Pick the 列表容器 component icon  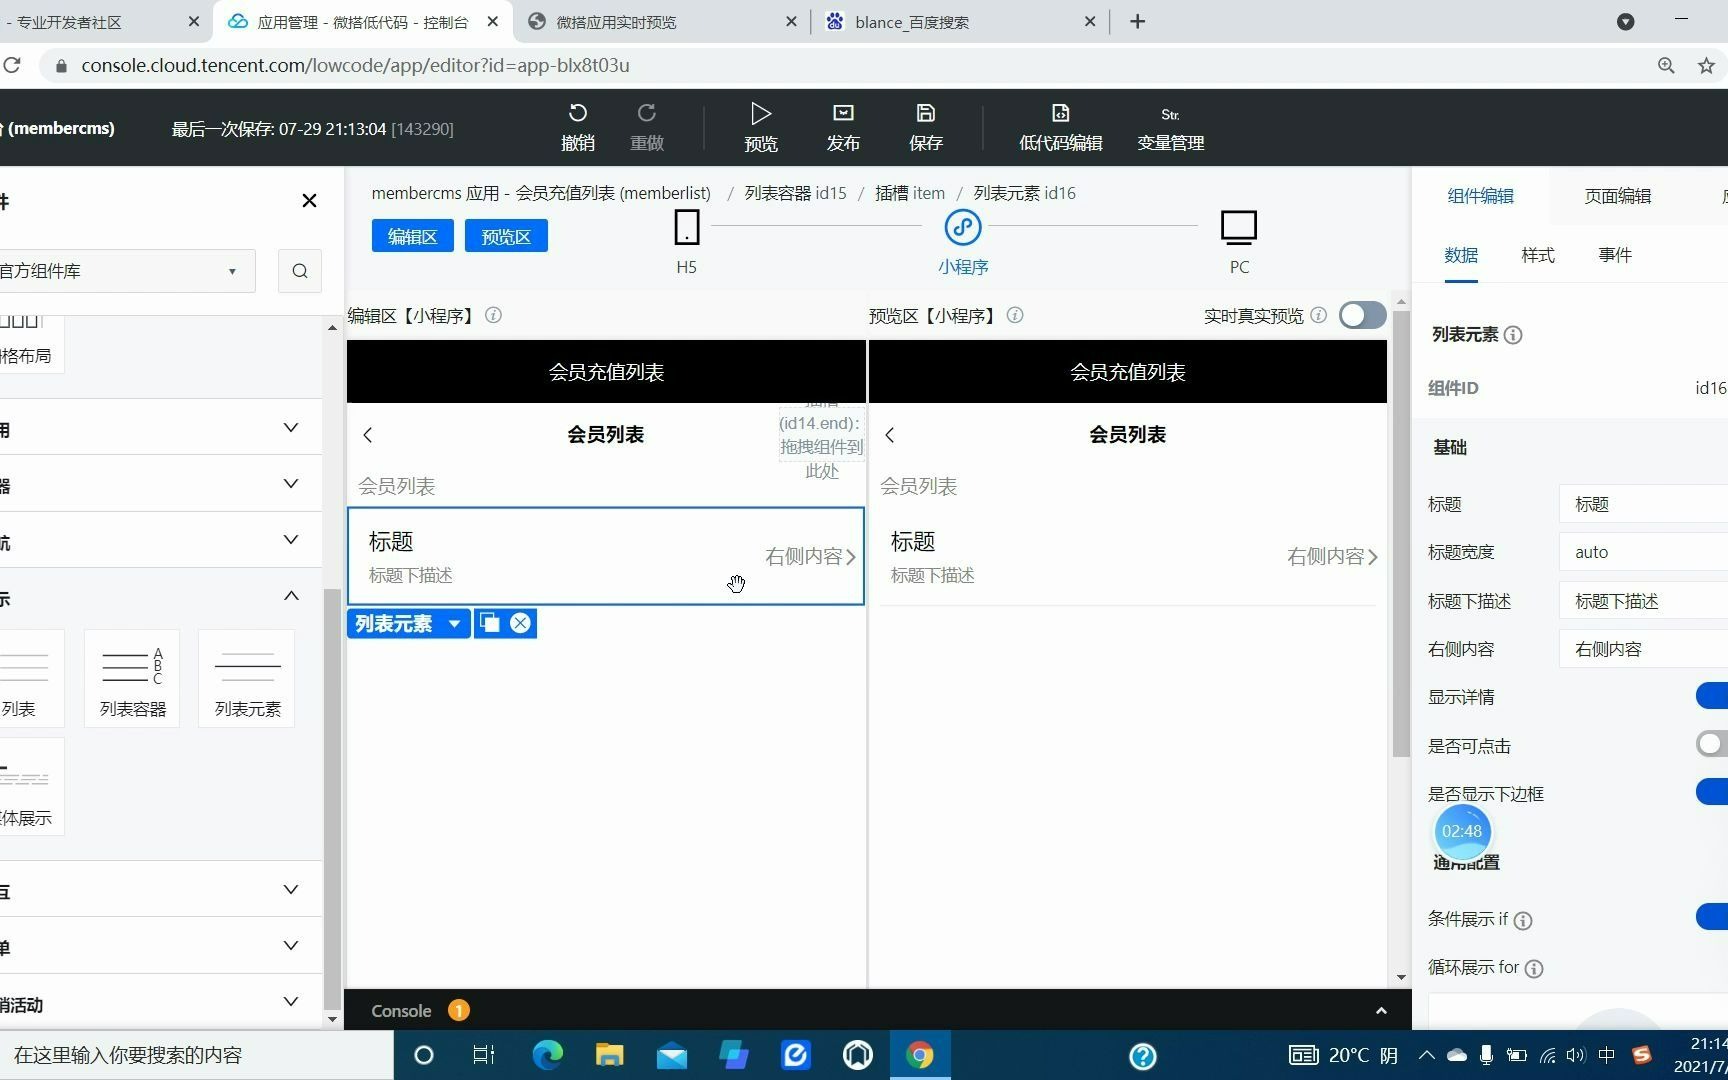pyautogui.click(x=132, y=678)
